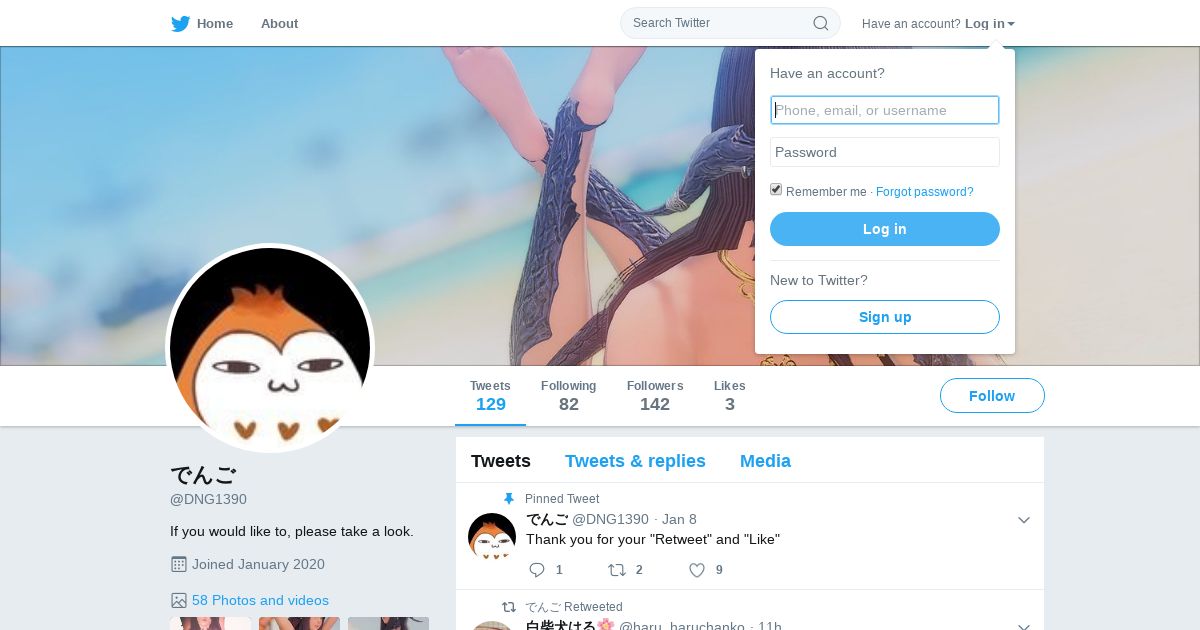Click the Forgot password? link
Viewport: 1200px width, 630px height.
(924, 192)
